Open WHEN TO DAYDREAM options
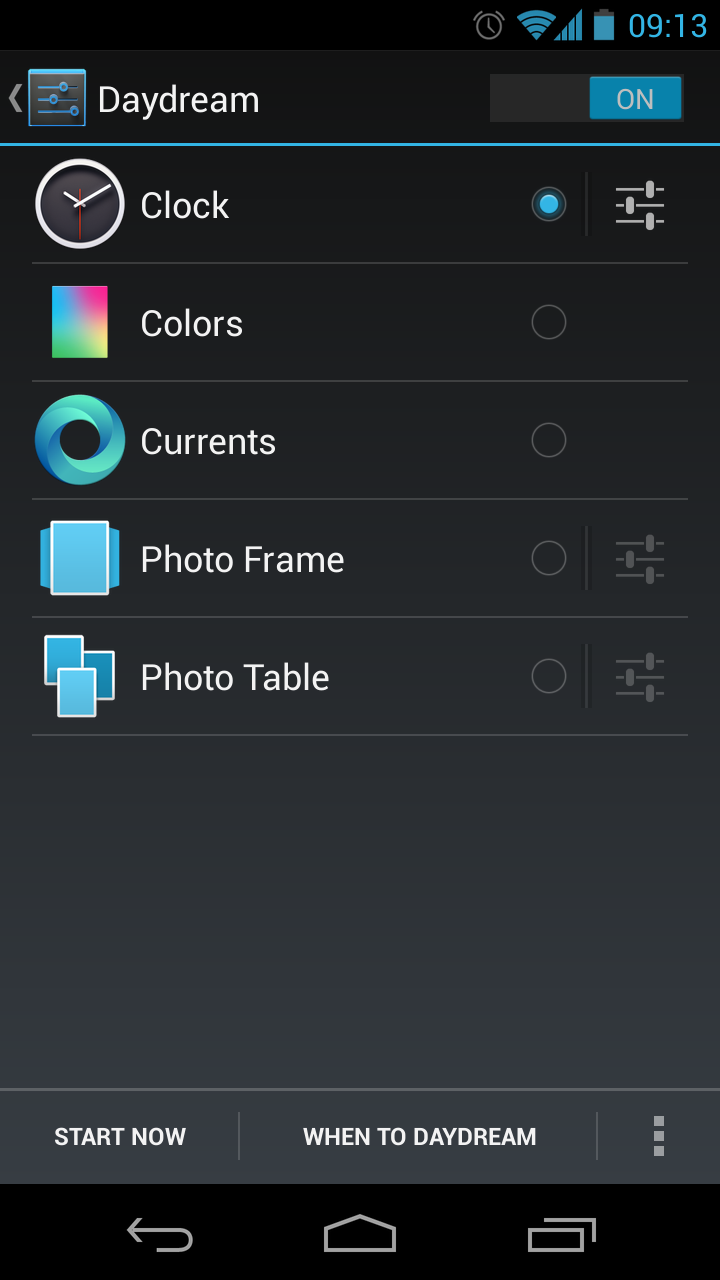The width and height of the screenshot is (720, 1280). [419, 1136]
